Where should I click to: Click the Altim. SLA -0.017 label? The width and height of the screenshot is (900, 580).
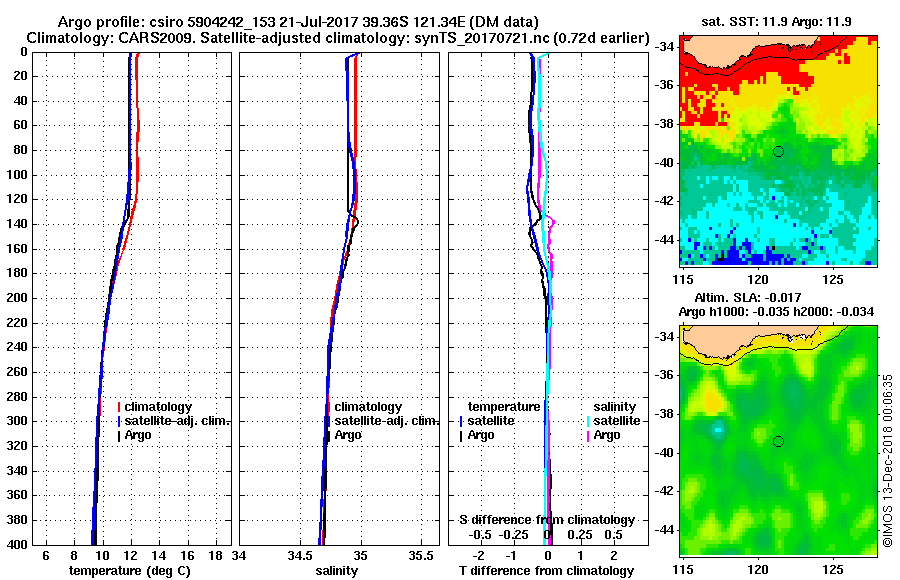pyautogui.click(x=748, y=297)
